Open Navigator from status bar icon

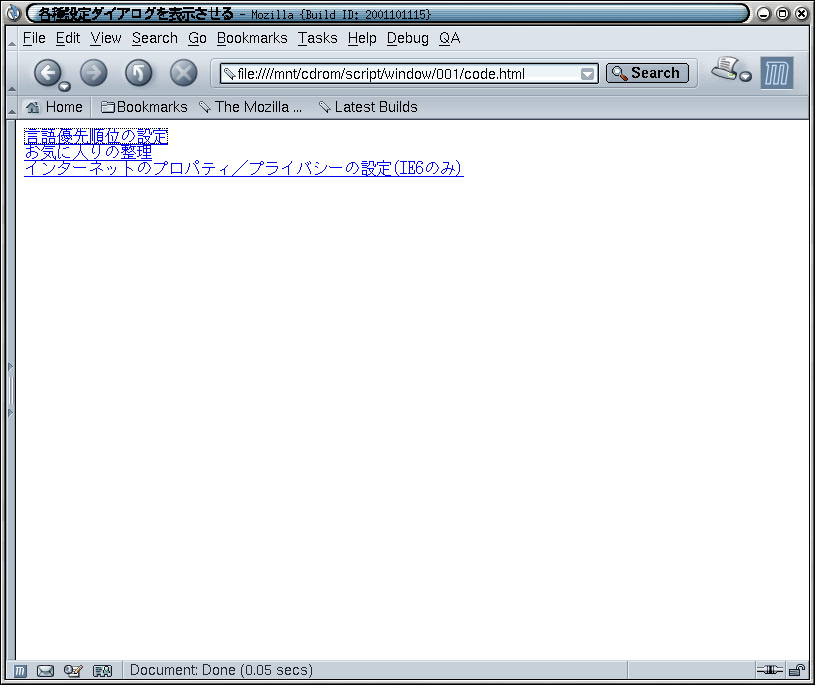point(21,670)
